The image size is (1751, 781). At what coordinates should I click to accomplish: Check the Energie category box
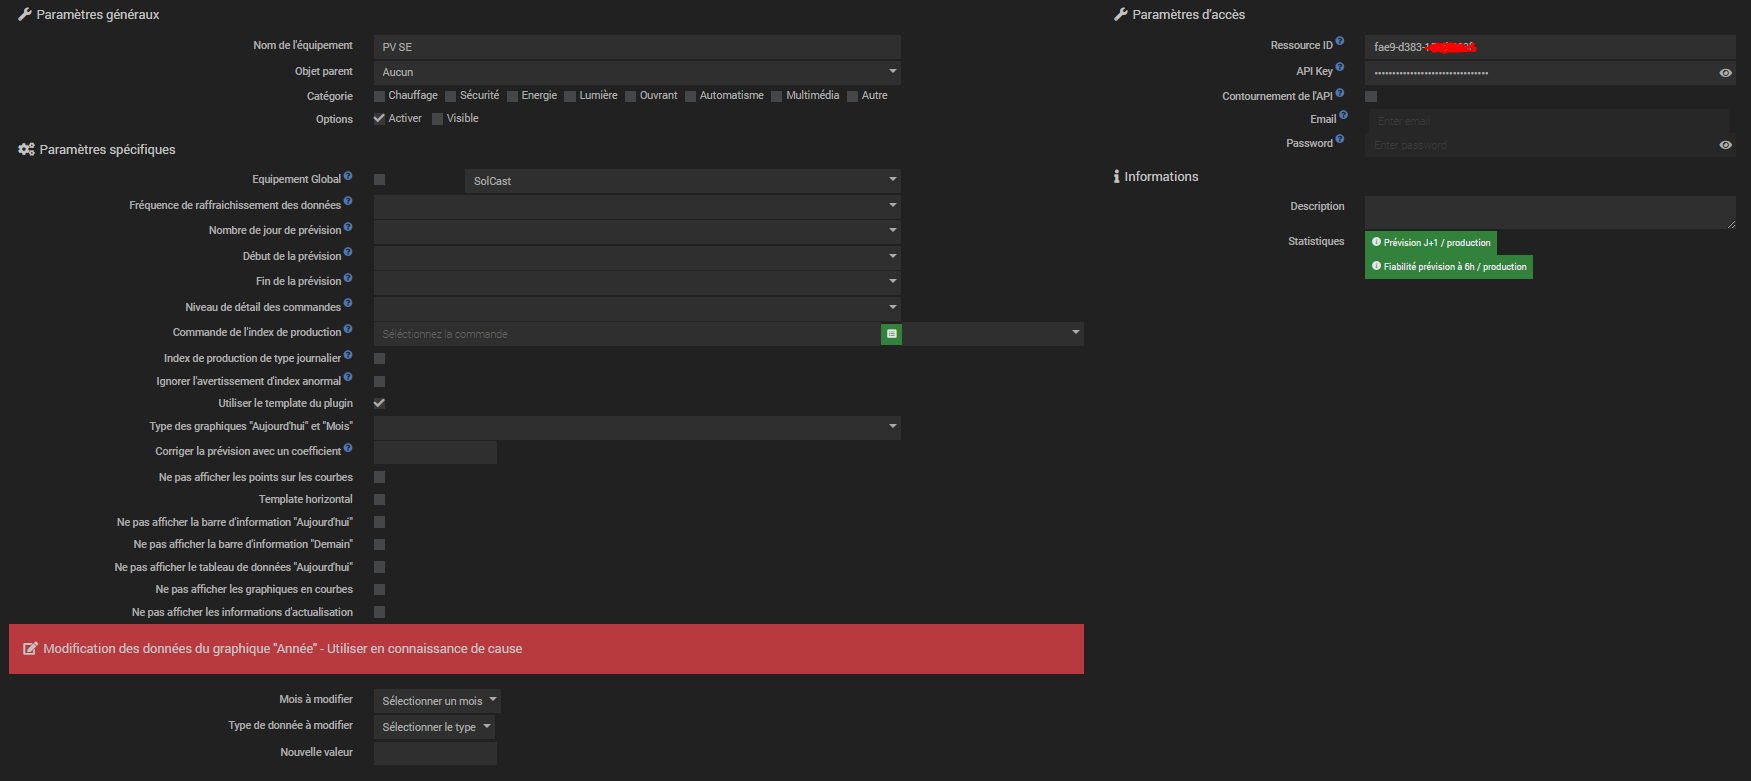[513, 96]
